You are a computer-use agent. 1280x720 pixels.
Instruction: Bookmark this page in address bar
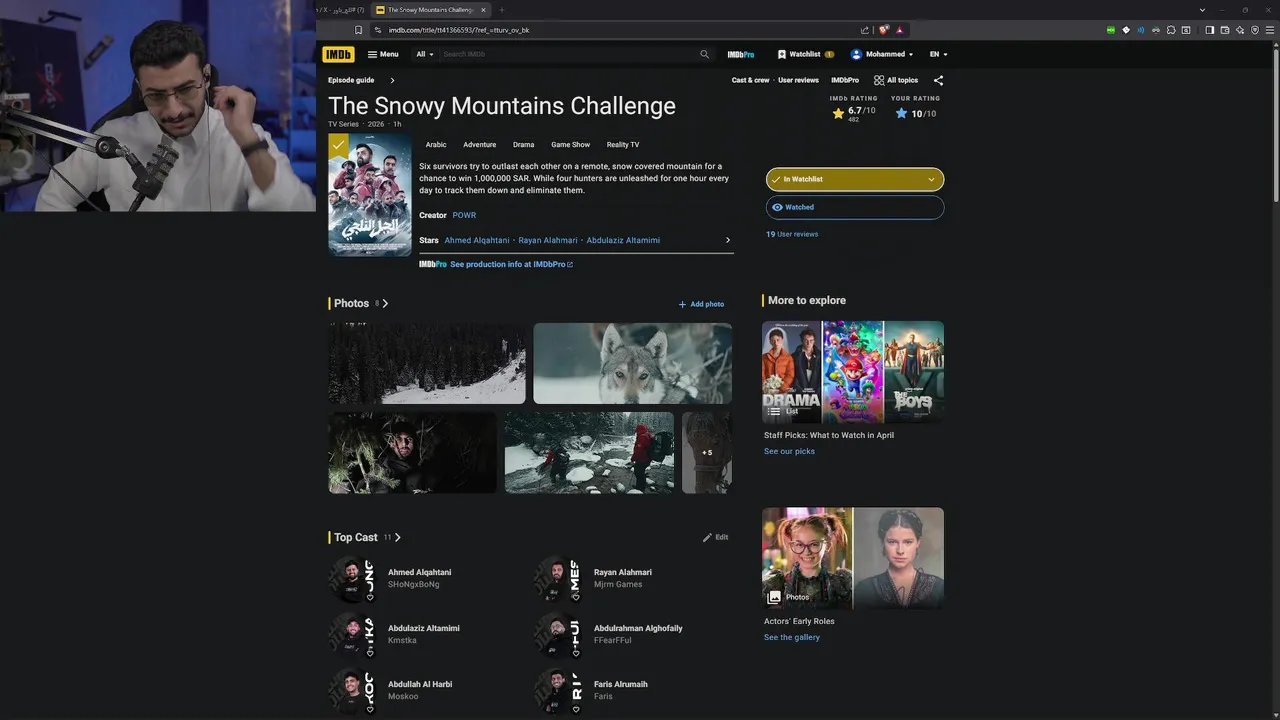pos(359,30)
